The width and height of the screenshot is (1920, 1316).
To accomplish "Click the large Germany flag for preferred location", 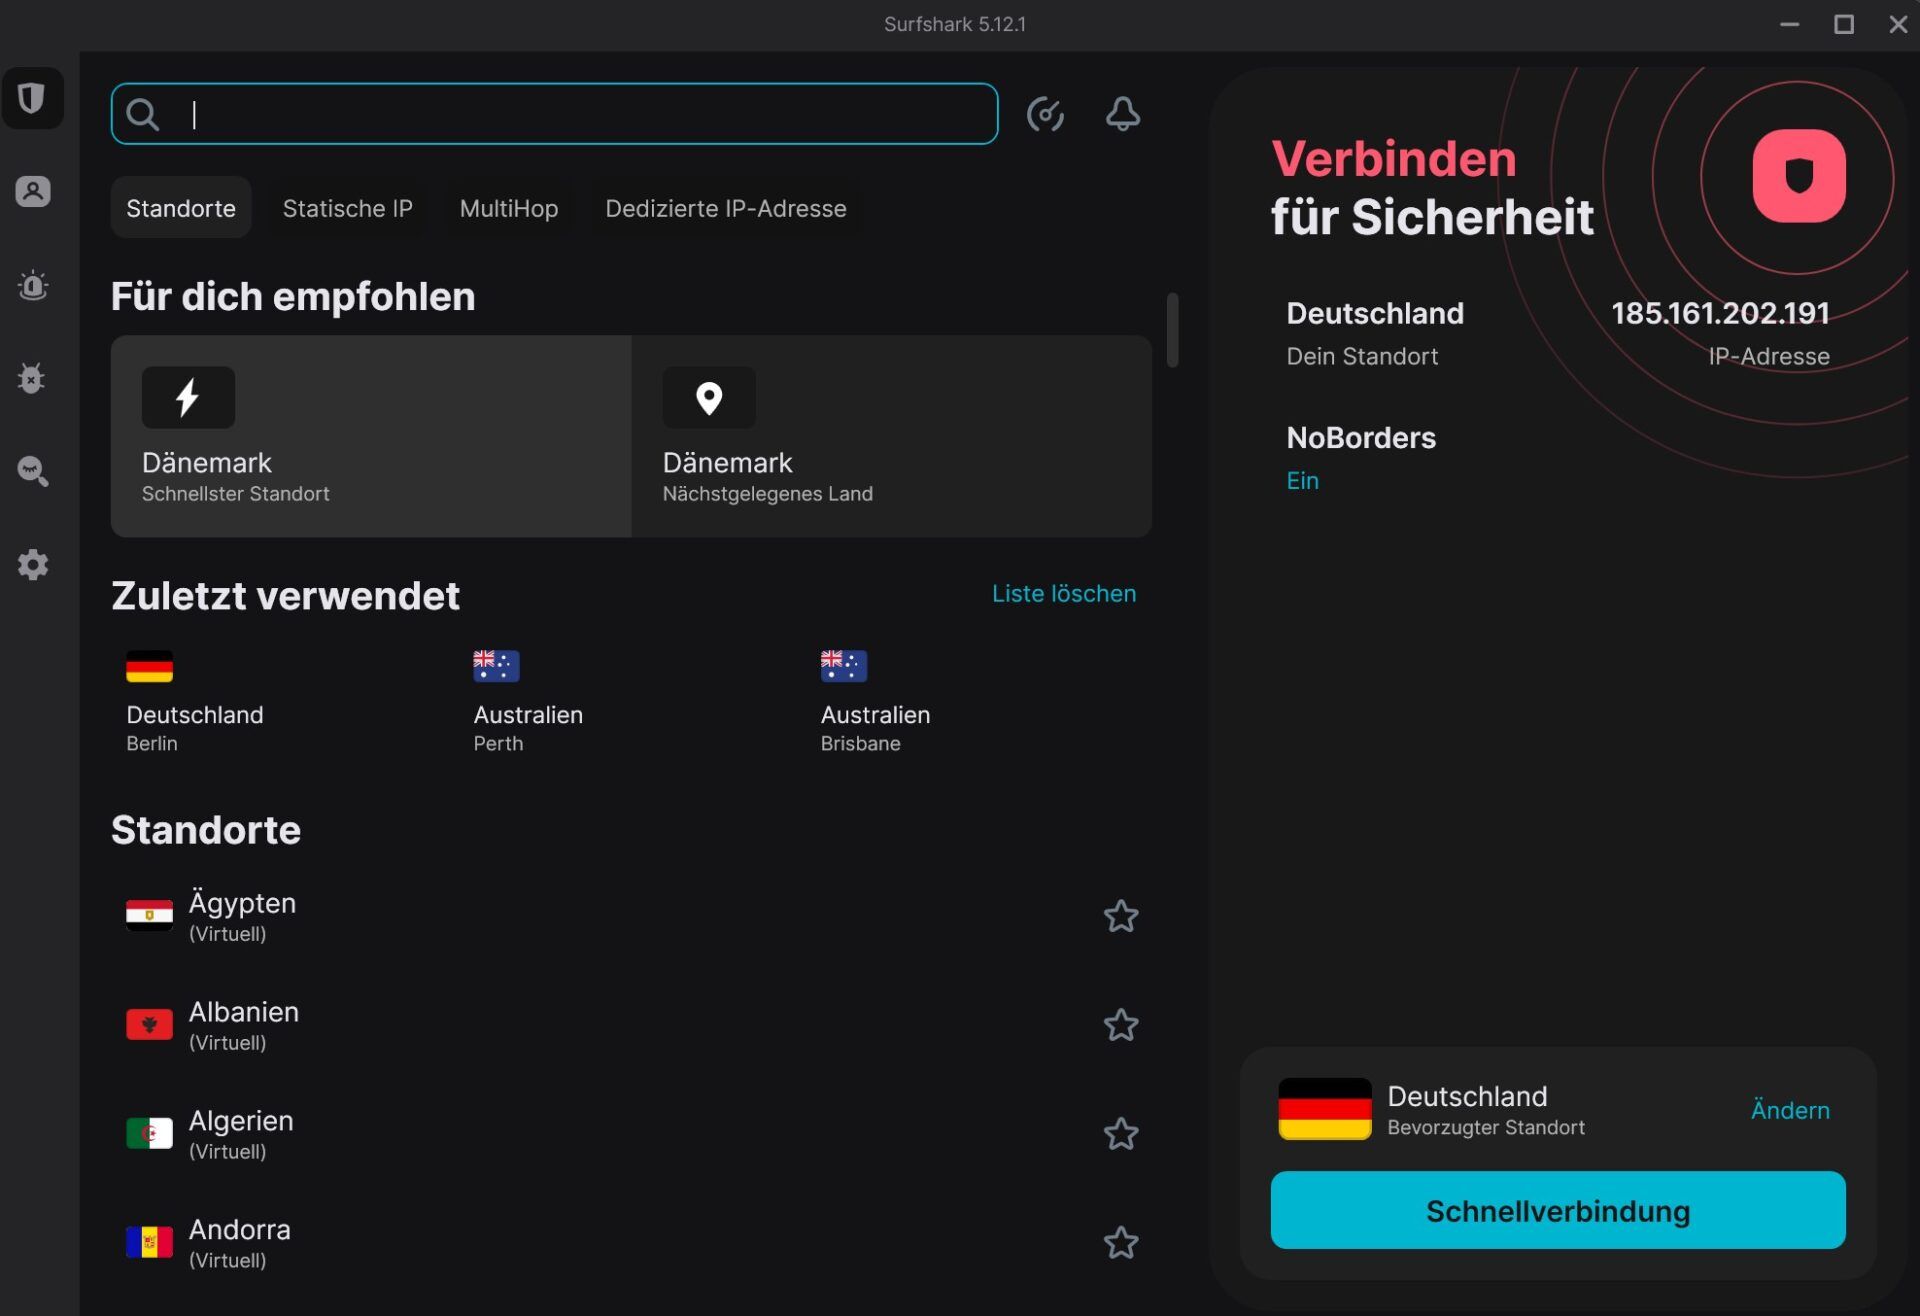I will pos(1324,1109).
